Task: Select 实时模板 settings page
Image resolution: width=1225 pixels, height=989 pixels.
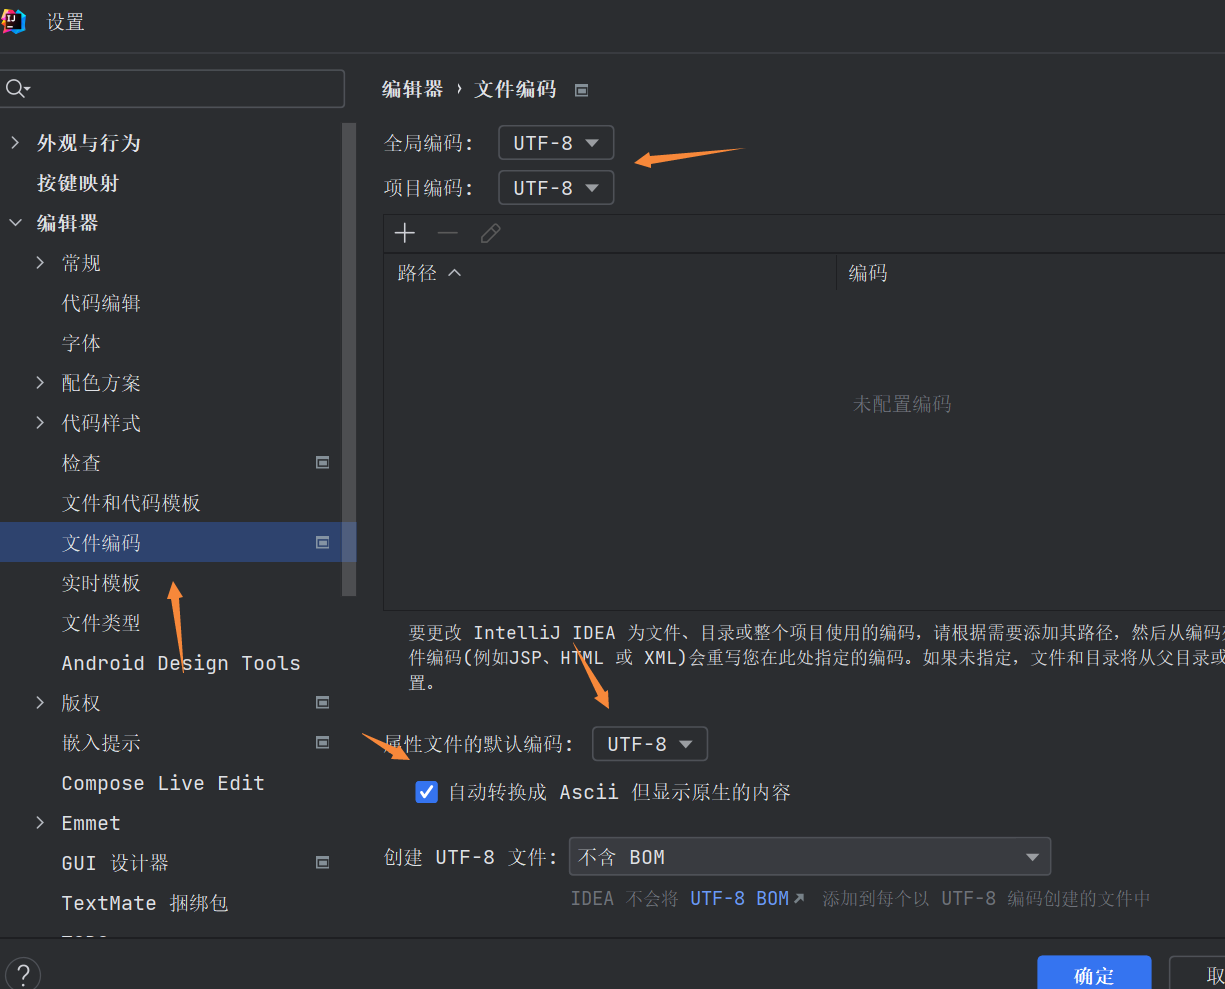Action: tap(101, 583)
